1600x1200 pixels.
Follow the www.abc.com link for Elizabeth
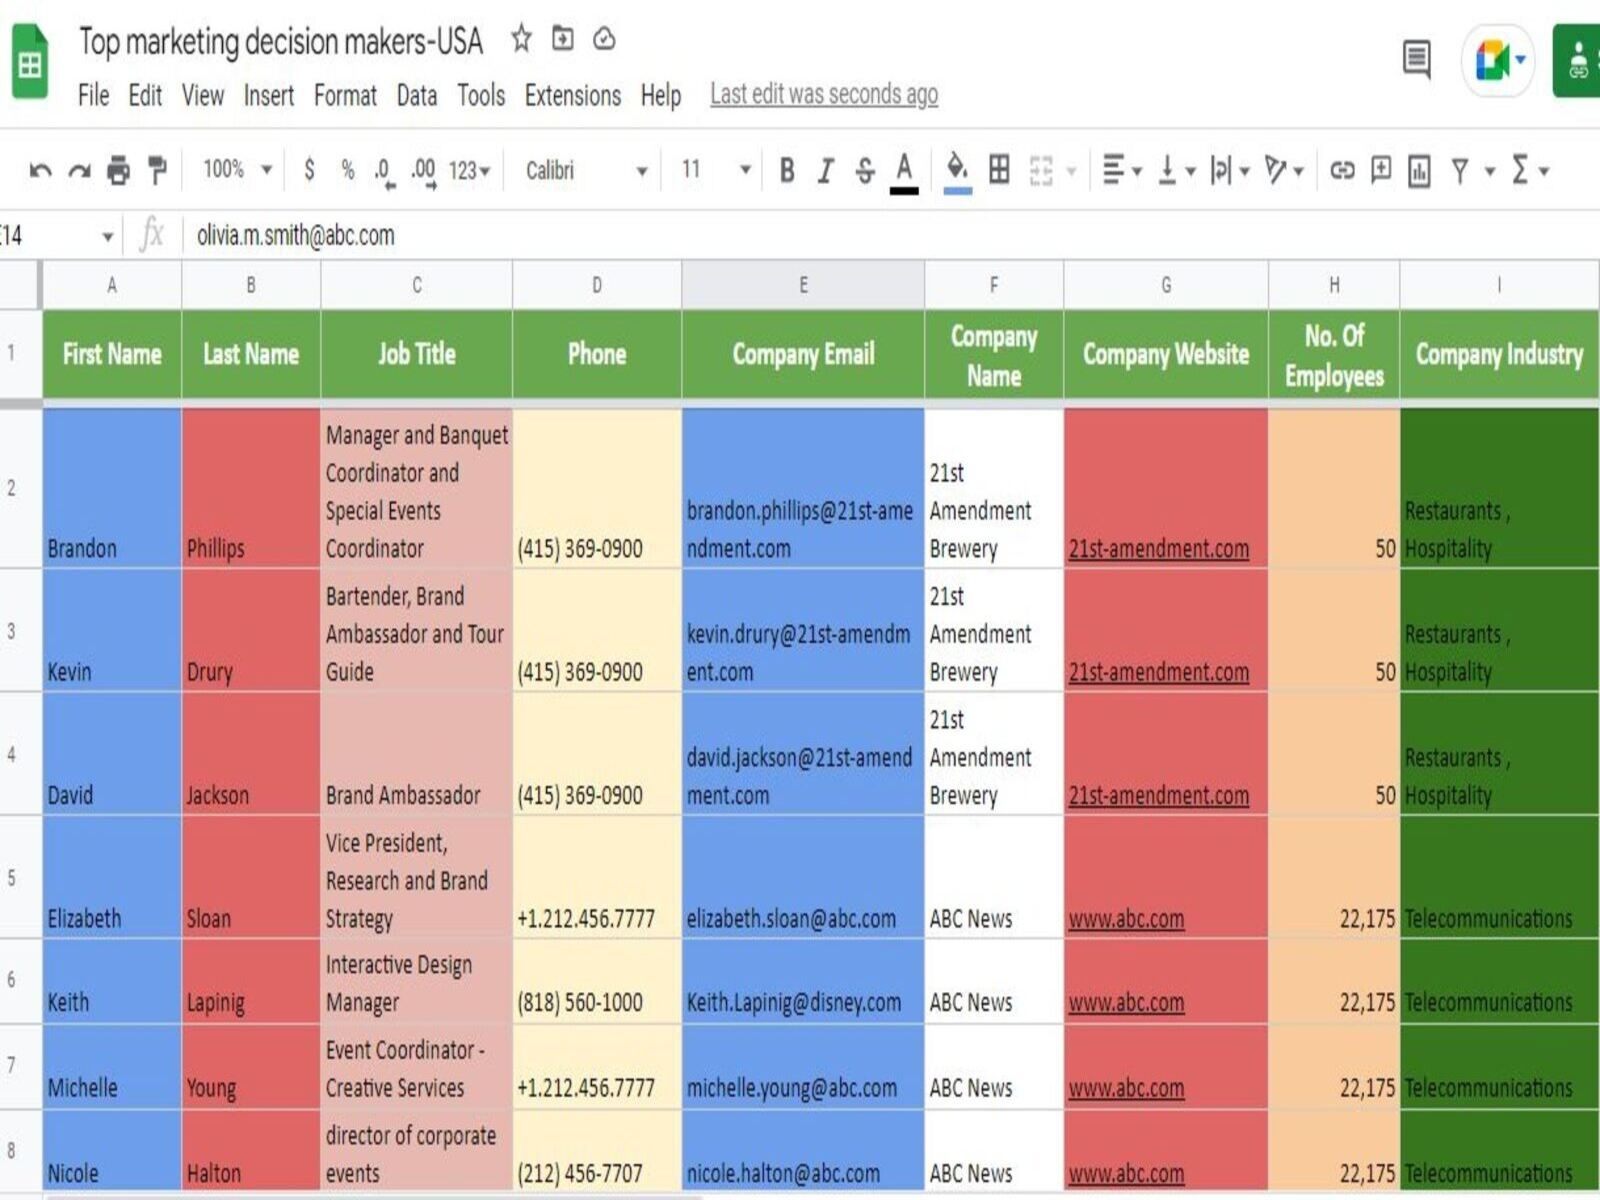(1126, 919)
